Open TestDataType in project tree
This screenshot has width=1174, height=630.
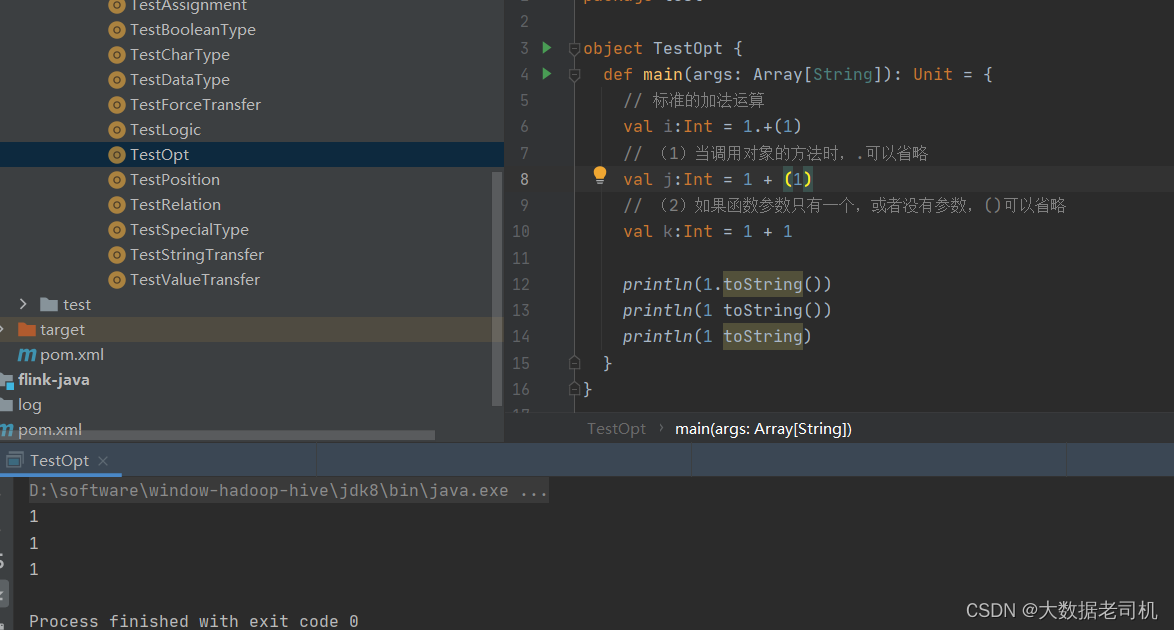coord(180,79)
